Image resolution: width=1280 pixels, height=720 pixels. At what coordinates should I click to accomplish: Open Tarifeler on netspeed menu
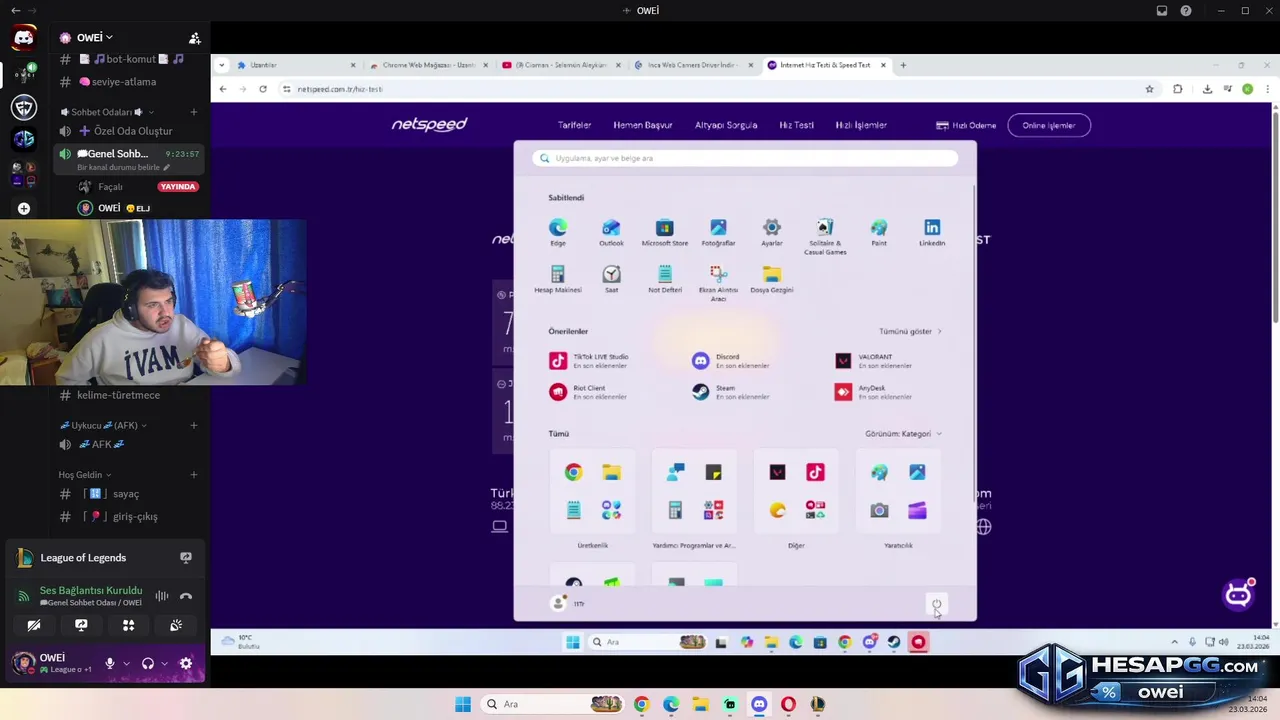[574, 125]
